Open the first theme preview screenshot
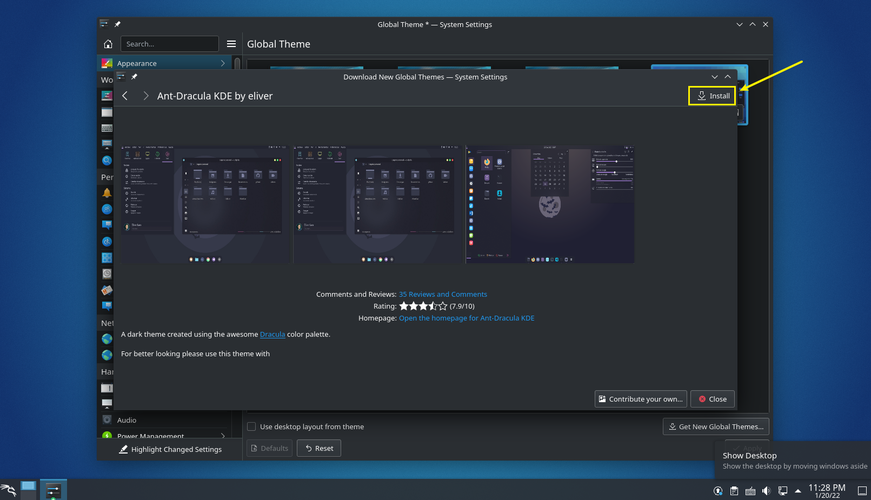This screenshot has width=871, height=500. [207, 204]
